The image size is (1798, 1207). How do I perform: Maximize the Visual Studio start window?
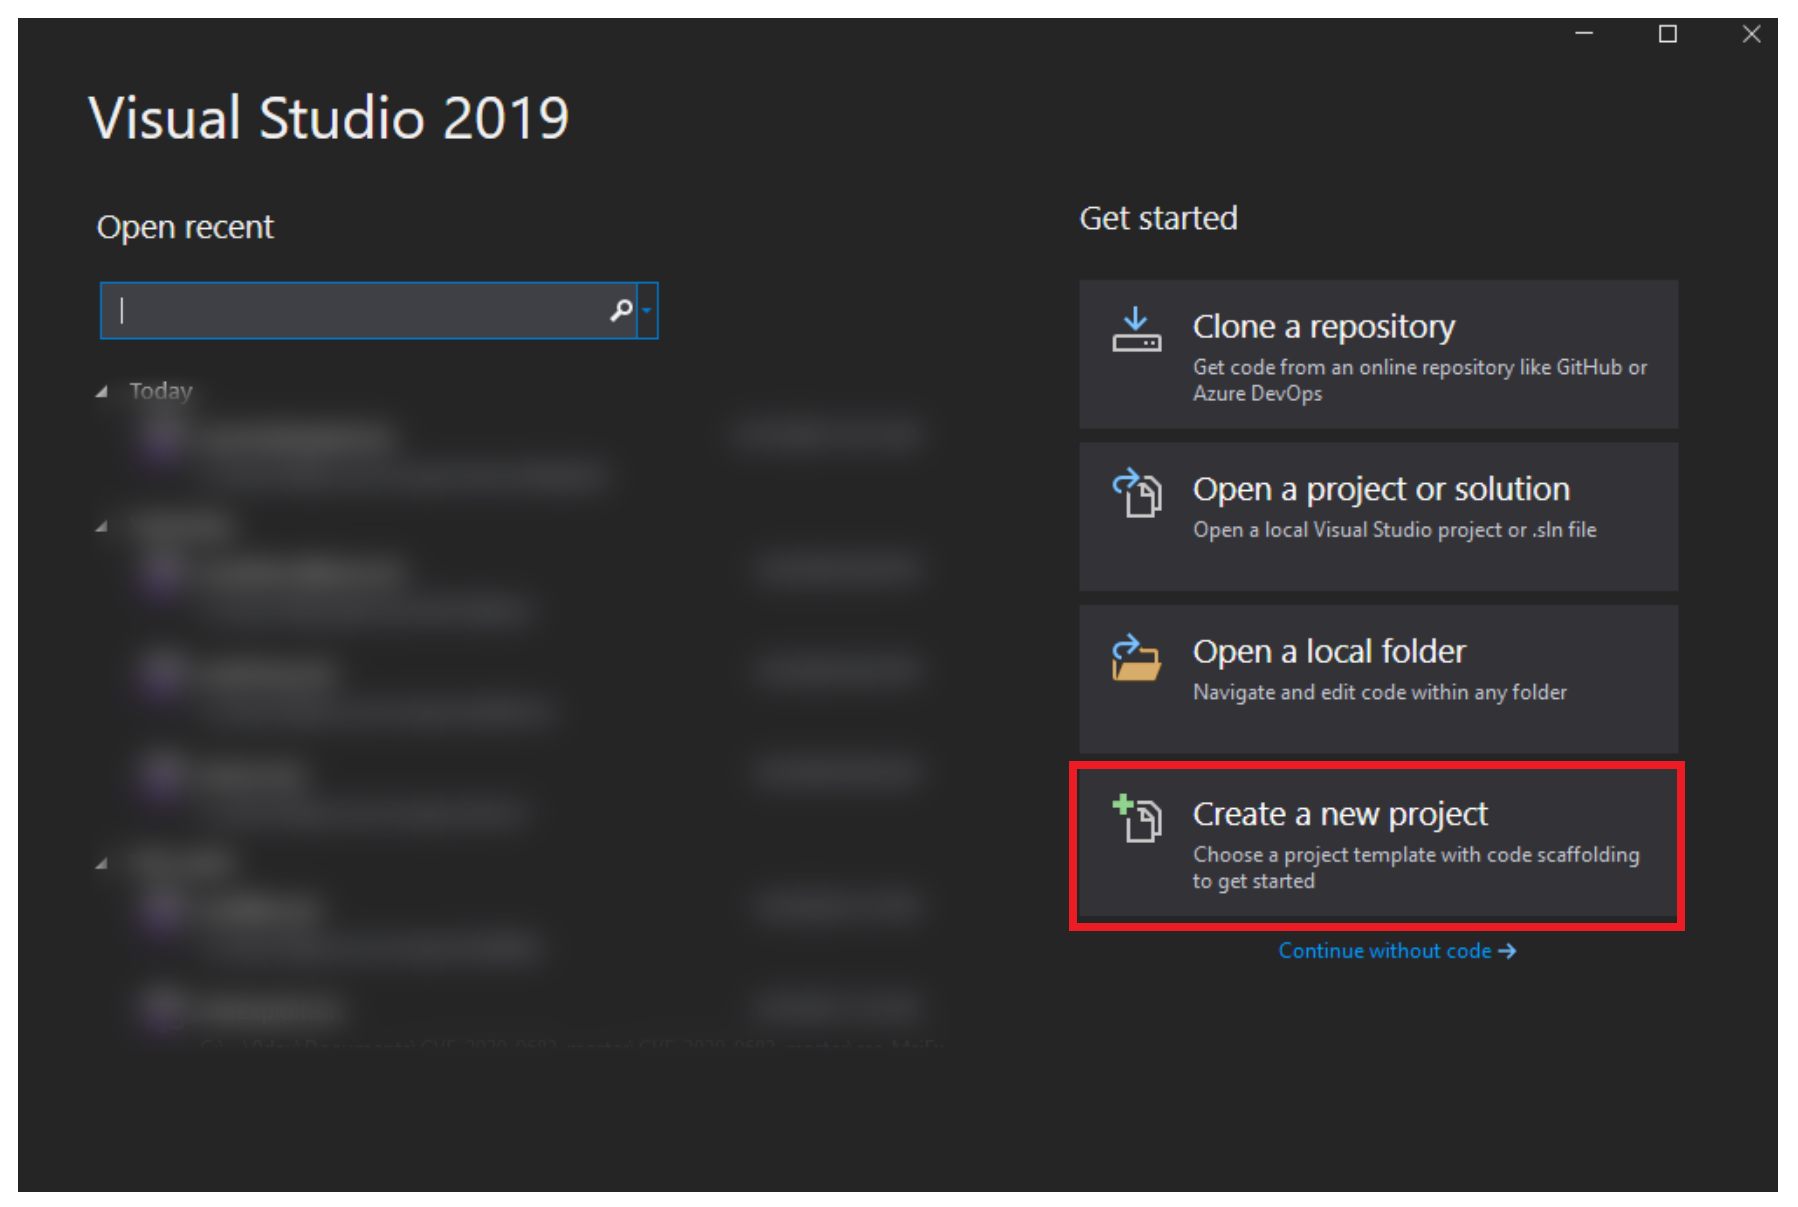[x=1667, y=34]
